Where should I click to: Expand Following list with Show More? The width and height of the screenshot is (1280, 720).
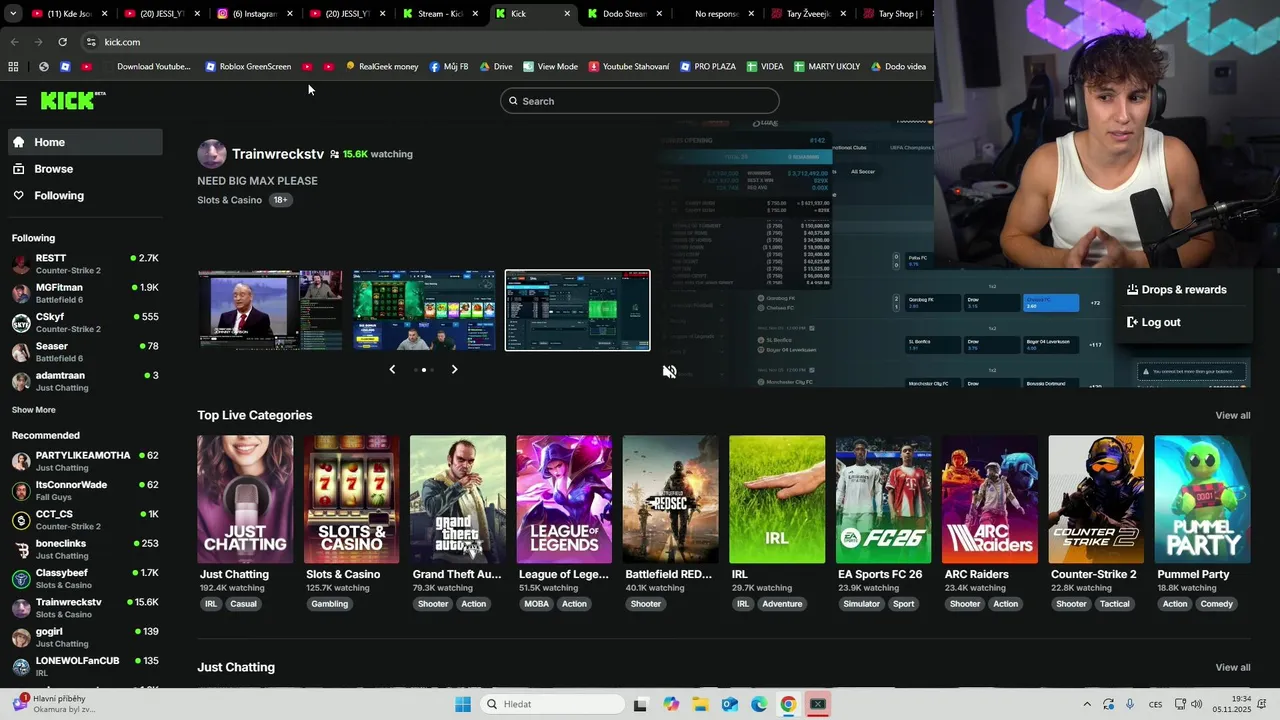click(x=33, y=410)
